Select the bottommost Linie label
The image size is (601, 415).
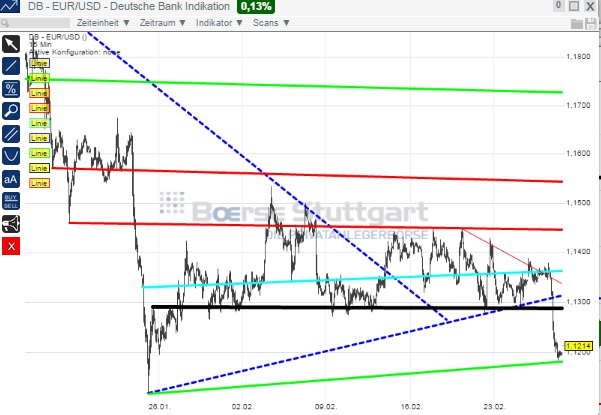pyautogui.click(x=39, y=183)
